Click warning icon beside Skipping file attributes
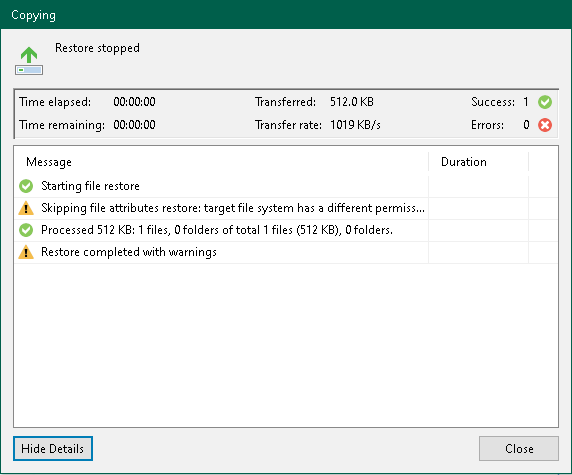Viewport: 572px width, 475px height. click(26, 208)
